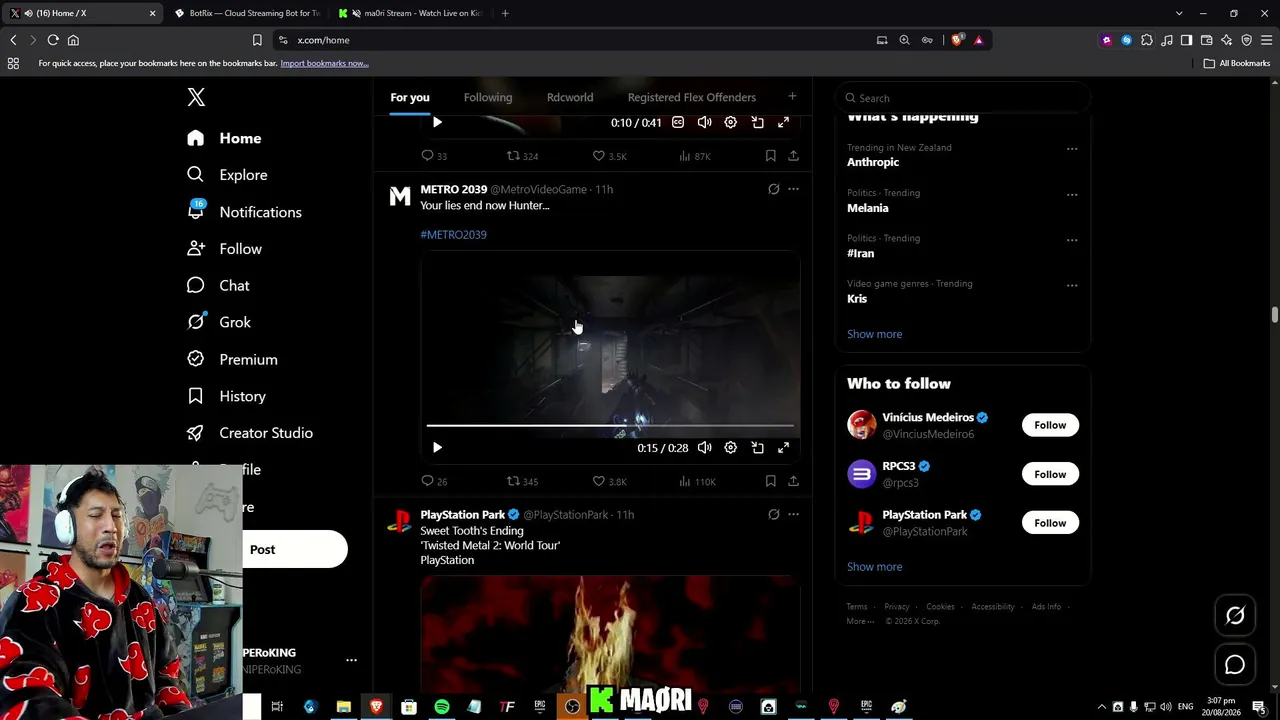Expand the footer More menu
Viewport: 1280px width, 720px height.
(859, 621)
